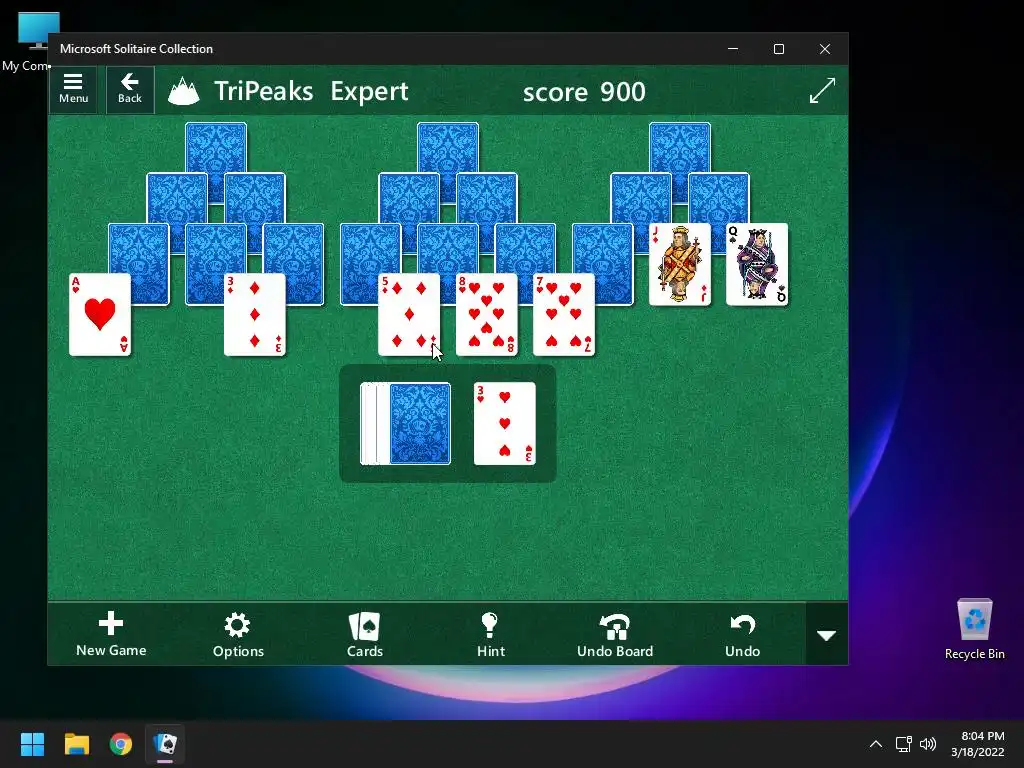The image size is (1024, 768).
Task: Open network status in the system tray
Action: pyautogui.click(x=903, y=744)
